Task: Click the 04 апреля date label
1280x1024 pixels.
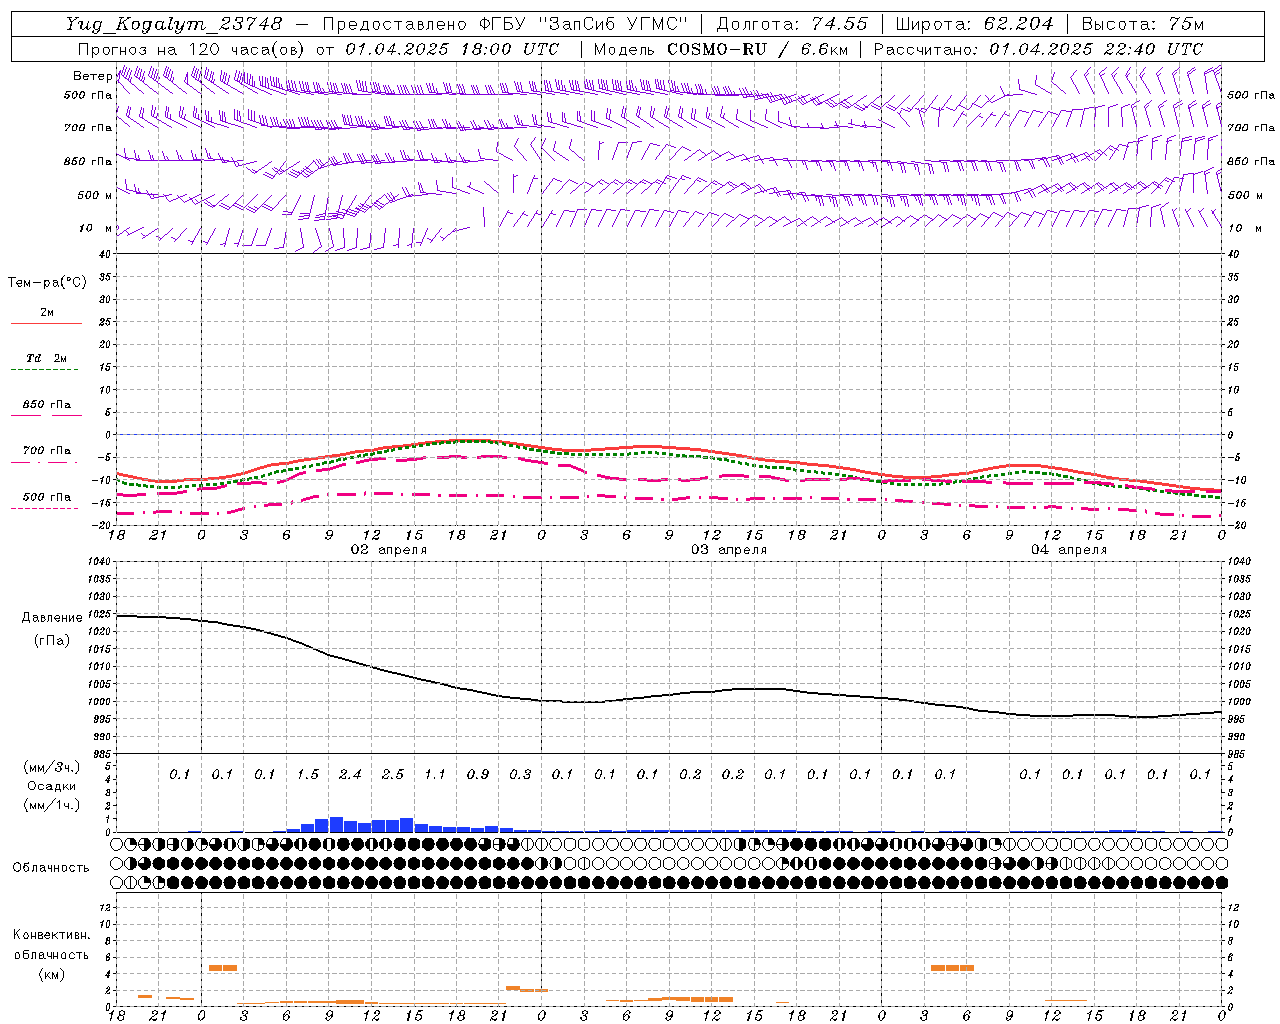Action: tap(1069, 550)
